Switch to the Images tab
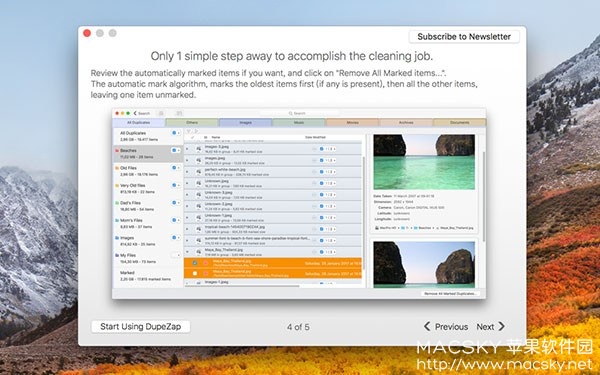The height and width of the screenshot is (375, 600). coord(246,122)
